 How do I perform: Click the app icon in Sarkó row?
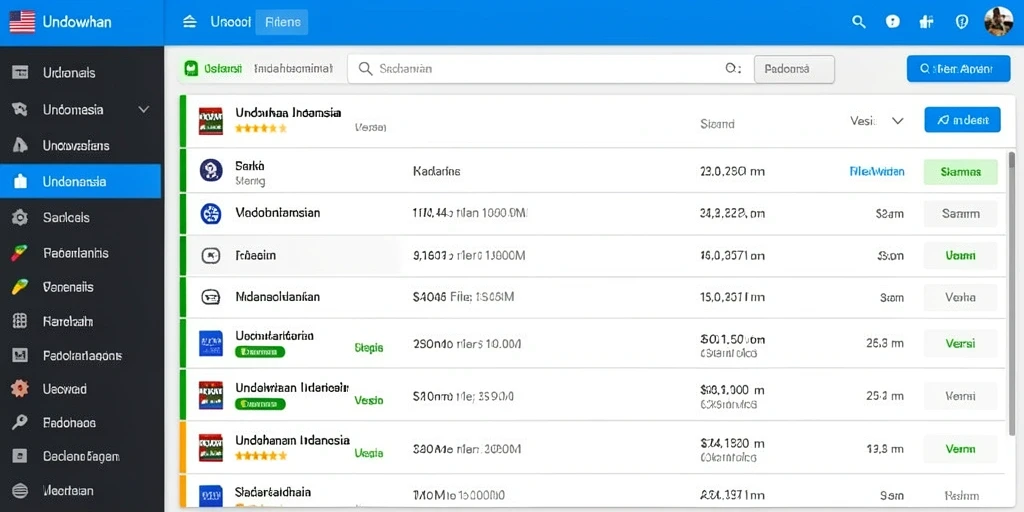coord(211,170)
